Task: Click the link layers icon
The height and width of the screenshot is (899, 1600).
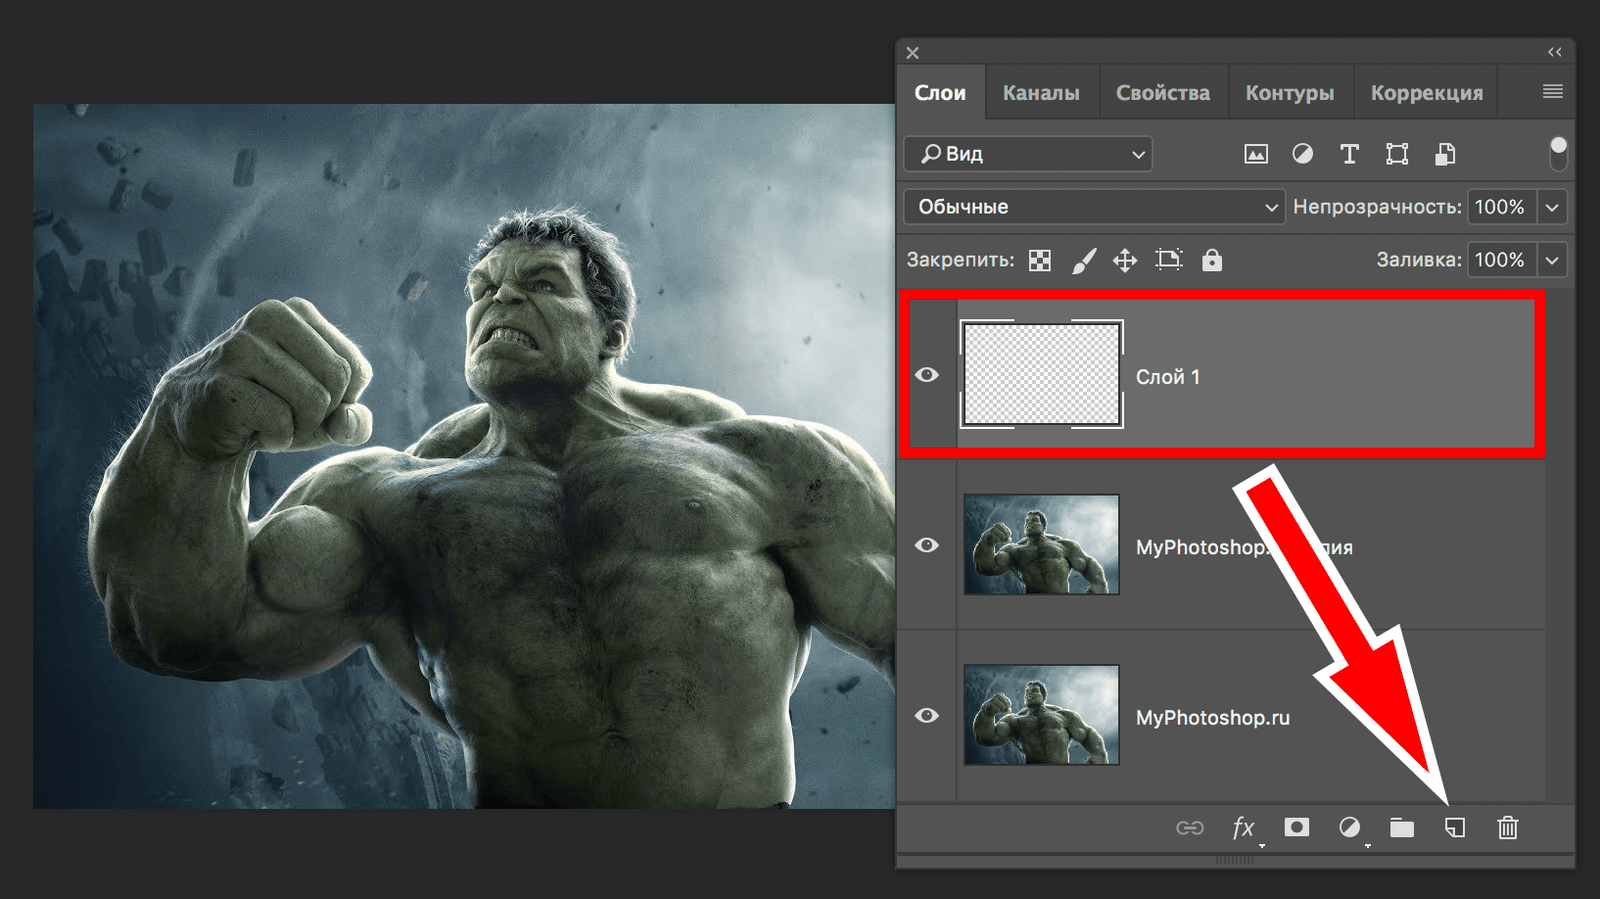Action: (x=1189, y=828)
